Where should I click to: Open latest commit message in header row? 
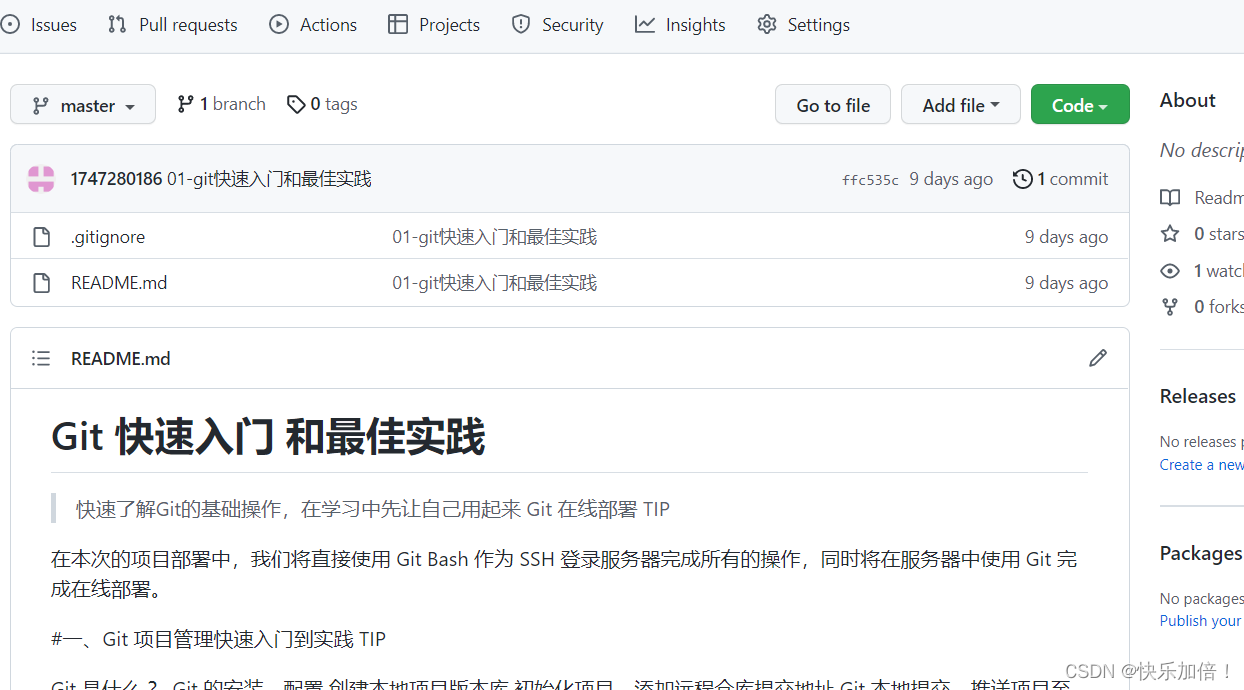pyautogui.click(x=269, y=179)
